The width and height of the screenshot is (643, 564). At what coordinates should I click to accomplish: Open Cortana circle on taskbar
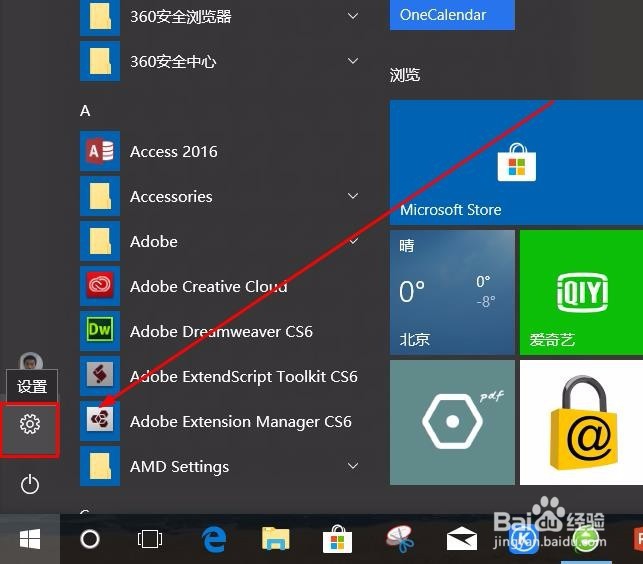(90, 539)
